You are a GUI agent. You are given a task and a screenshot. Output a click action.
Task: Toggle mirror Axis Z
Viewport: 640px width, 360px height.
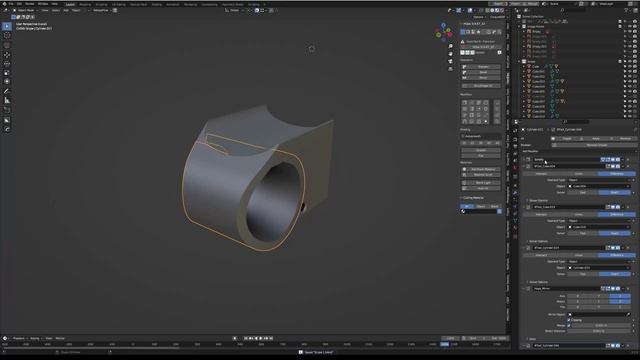tap(620, 296)
